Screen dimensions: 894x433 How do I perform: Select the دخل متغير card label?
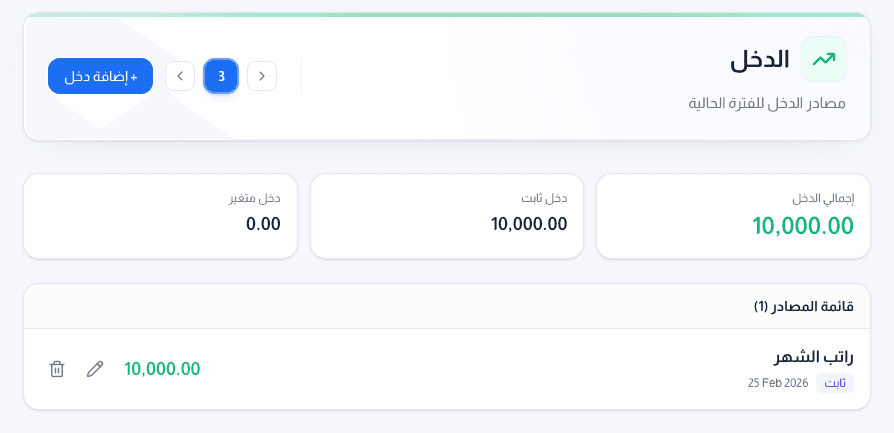255,198
